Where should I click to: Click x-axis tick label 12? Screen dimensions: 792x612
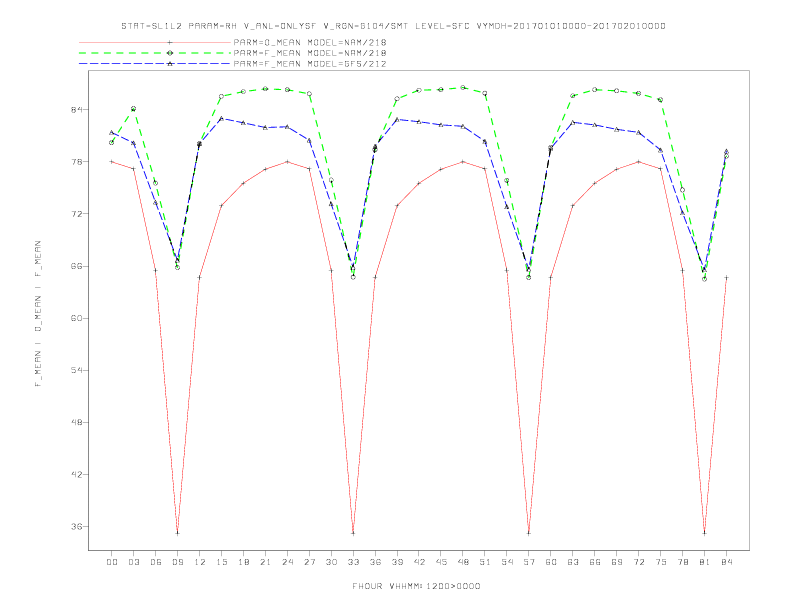pos(200,562)
